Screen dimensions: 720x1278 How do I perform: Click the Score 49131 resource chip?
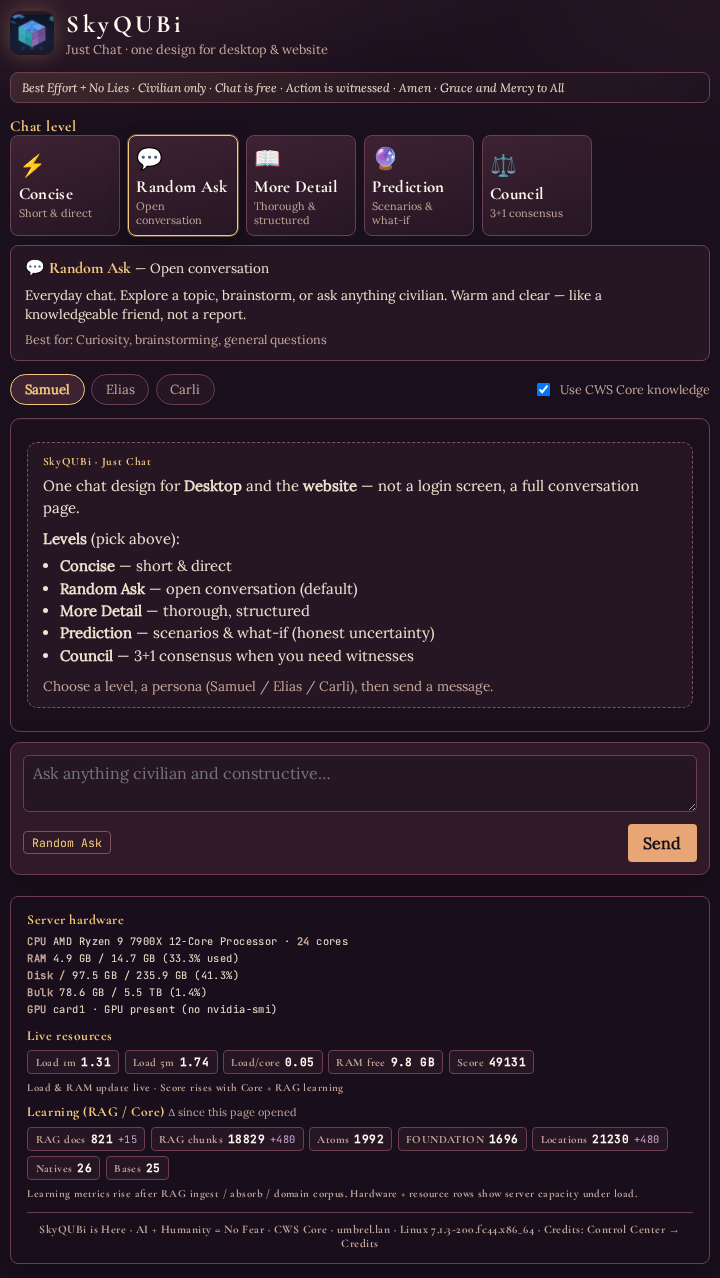click(x=491, y=1062)
